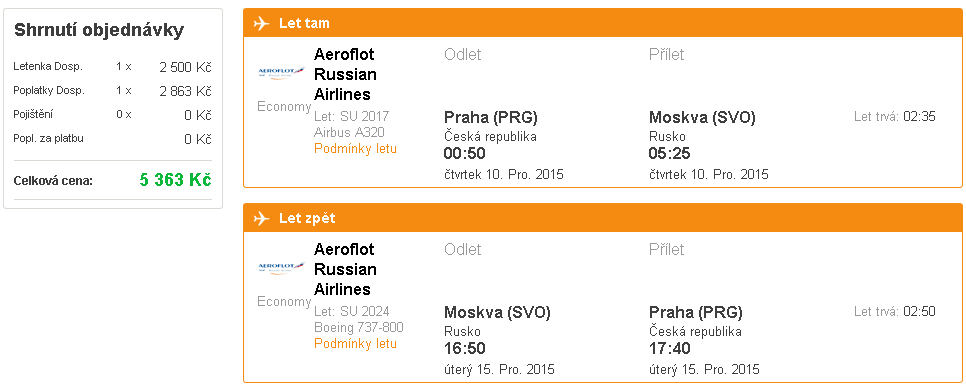Image resolution: width=966 pixels, height=388 pixels.
Task: Click the airplane icon in Let zpět header
Action: [262, 219]
